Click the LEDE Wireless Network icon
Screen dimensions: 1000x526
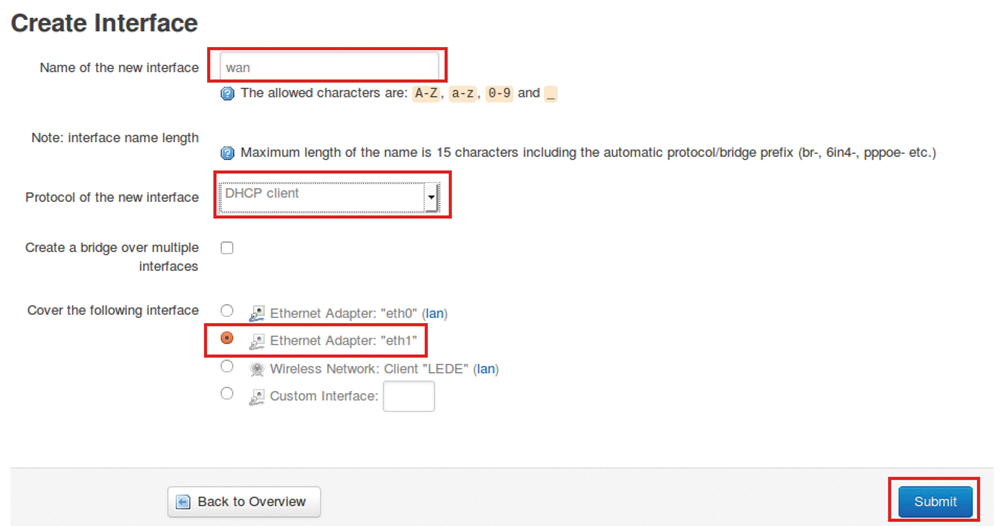[x=256, y=369]
